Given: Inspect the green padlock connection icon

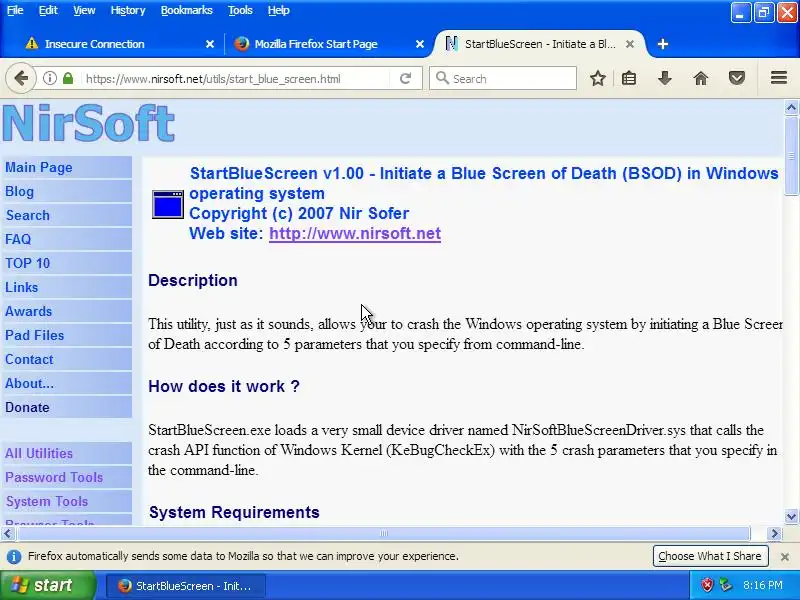Looking at the screenshot, I should (x=68, y=79).
